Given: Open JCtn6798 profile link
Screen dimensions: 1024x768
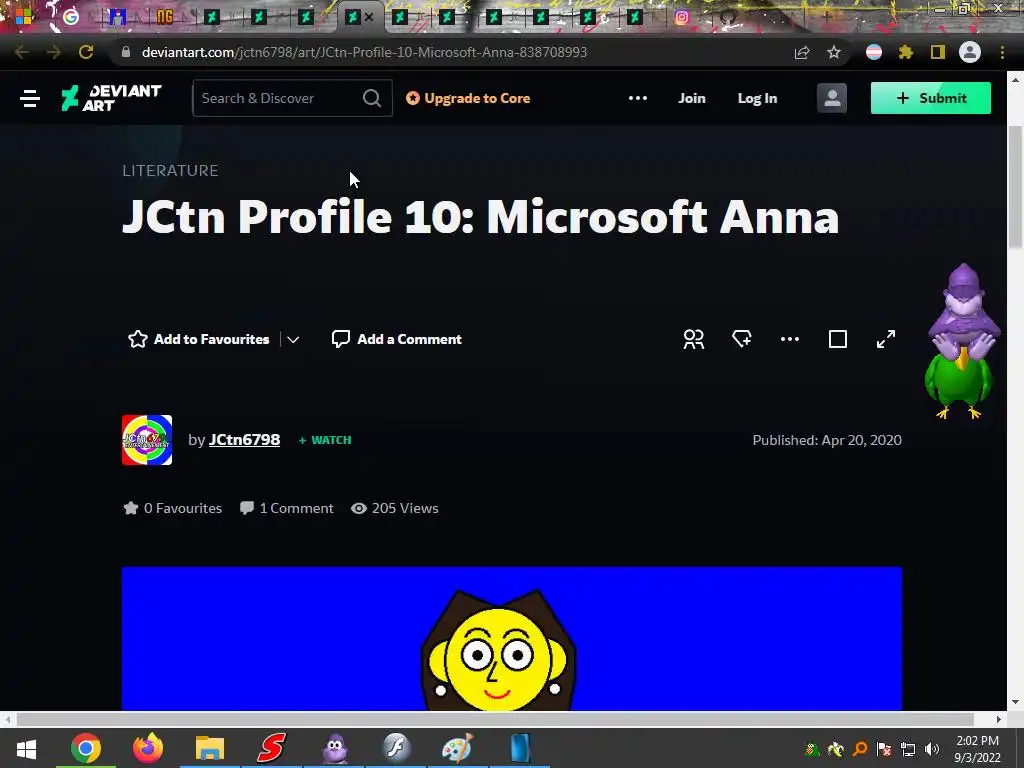Looking at the screenshot, I should [x=244, y=440].
